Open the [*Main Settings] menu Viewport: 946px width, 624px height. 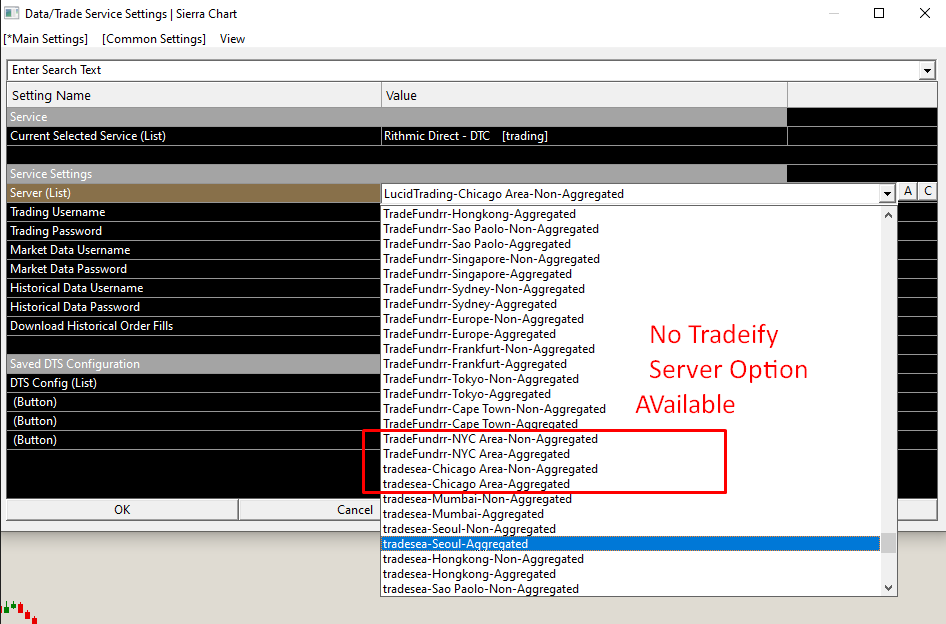46,39
